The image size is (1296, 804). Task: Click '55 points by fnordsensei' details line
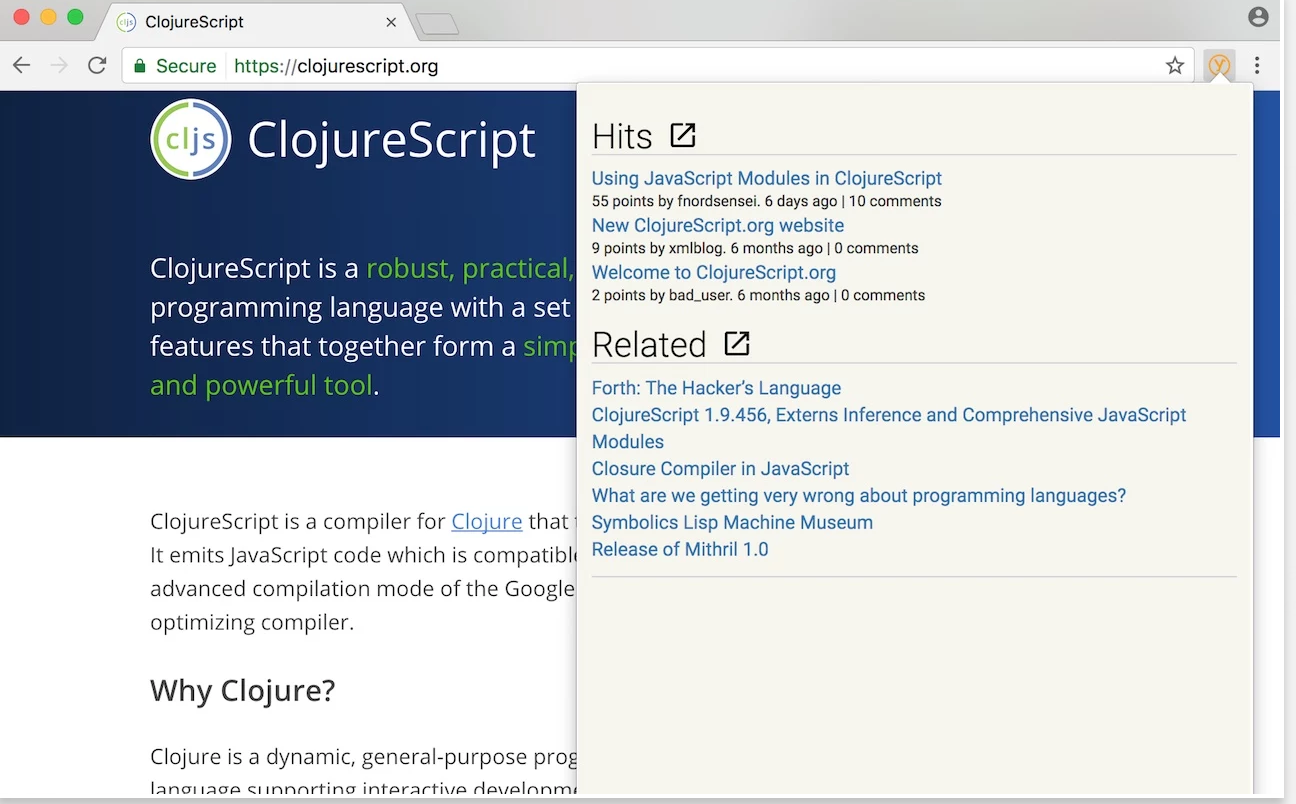(767, 201)
